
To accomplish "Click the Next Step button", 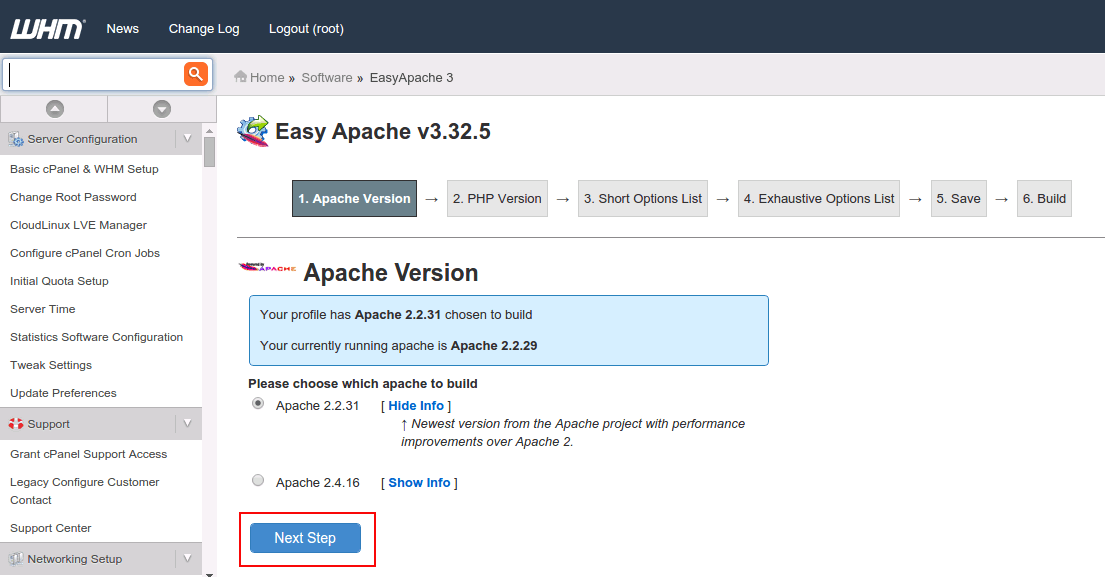I will click(x=304, y=537).
